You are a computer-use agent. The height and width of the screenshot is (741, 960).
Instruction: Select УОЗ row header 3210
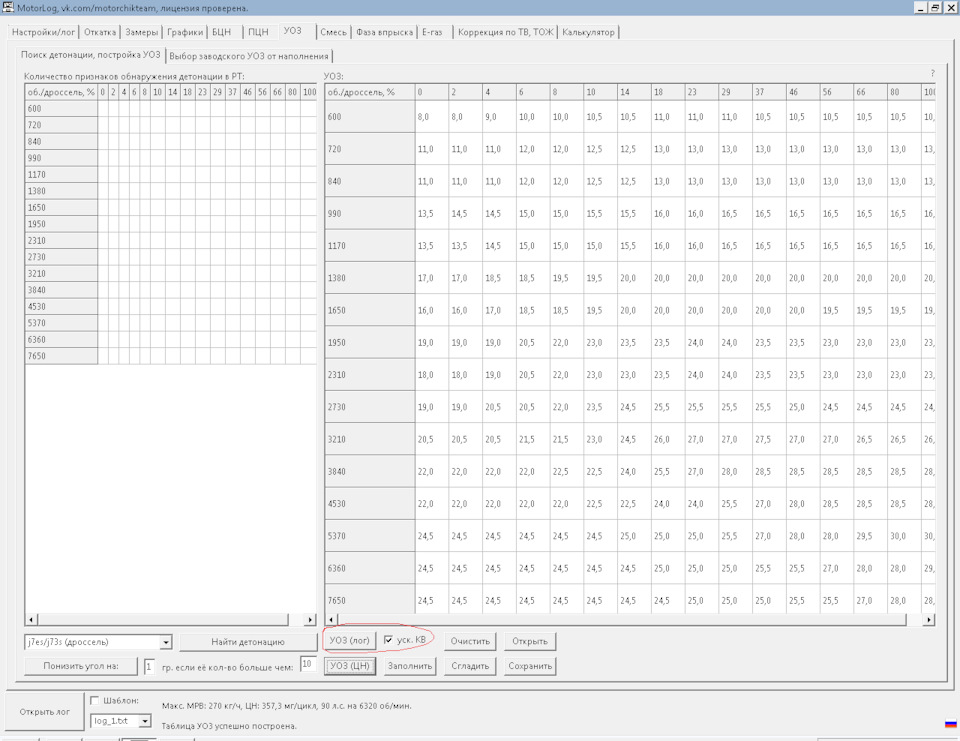pos(370,439)
